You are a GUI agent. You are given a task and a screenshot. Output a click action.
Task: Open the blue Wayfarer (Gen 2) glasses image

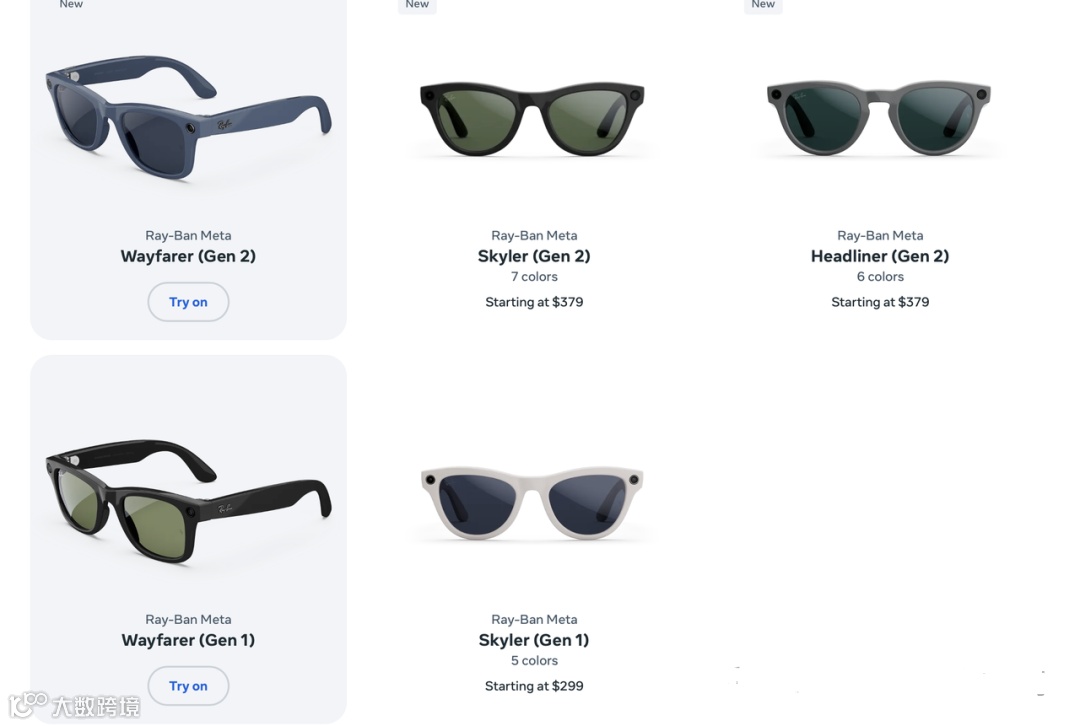188,117
